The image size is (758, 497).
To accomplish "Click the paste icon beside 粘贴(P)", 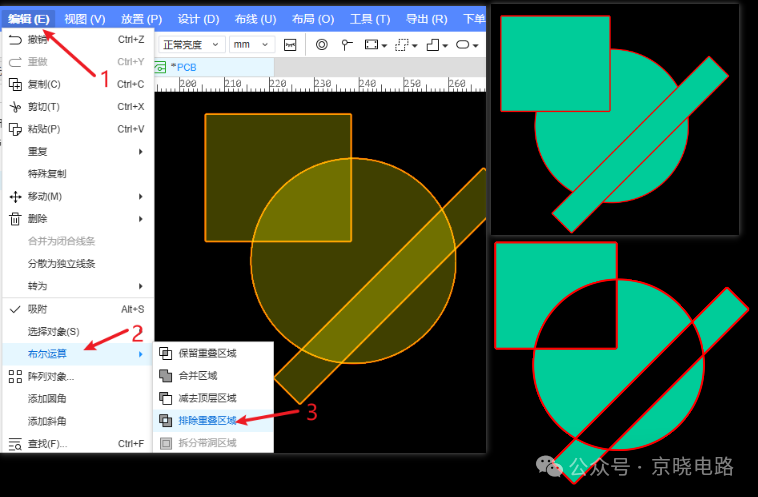I will (x=15, y=129).
